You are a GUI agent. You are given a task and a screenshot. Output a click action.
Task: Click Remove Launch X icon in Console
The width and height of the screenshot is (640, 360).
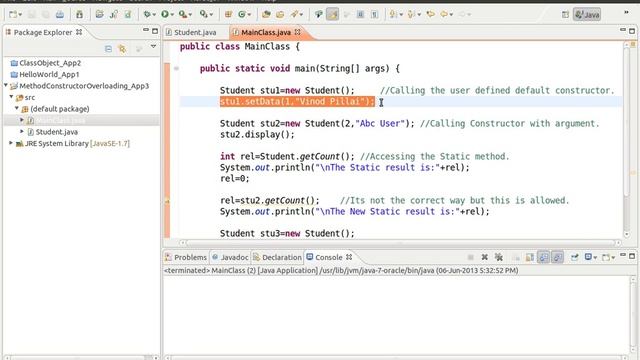(x=484, y=257)
